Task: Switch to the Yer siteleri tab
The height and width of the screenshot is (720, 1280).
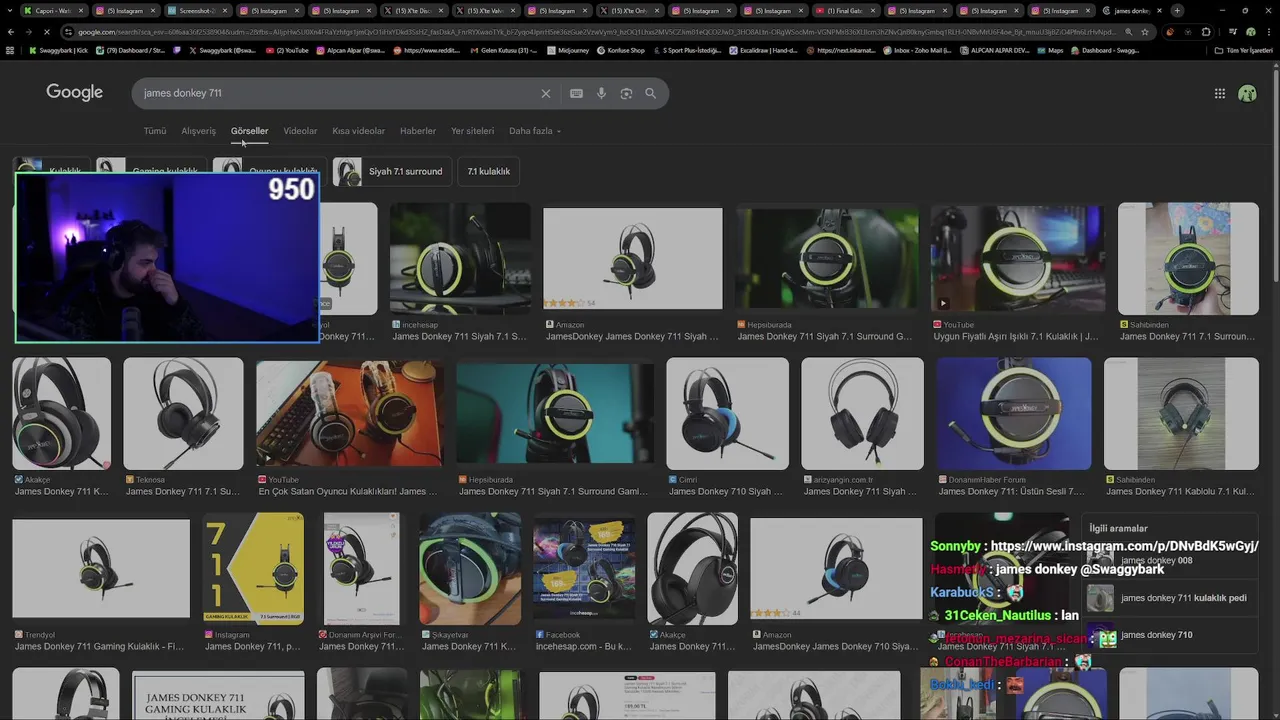Action: 472,131
